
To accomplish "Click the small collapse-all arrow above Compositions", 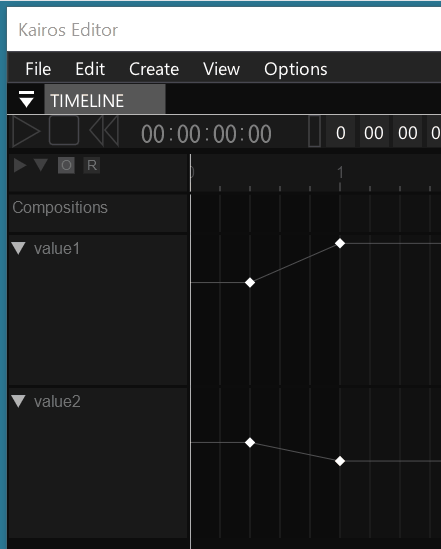I will tap(41, 165).
